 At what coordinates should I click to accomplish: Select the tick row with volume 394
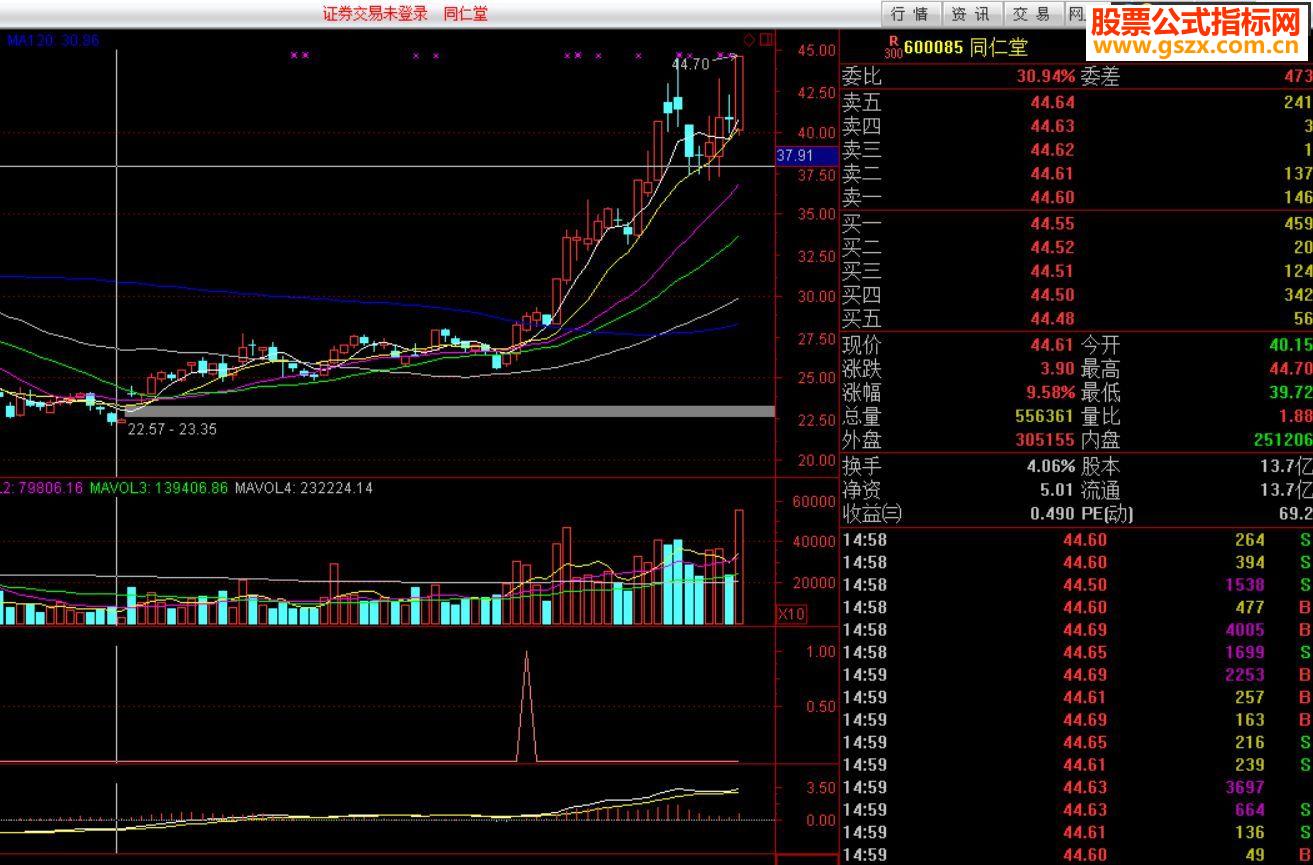coord(1077,562)
